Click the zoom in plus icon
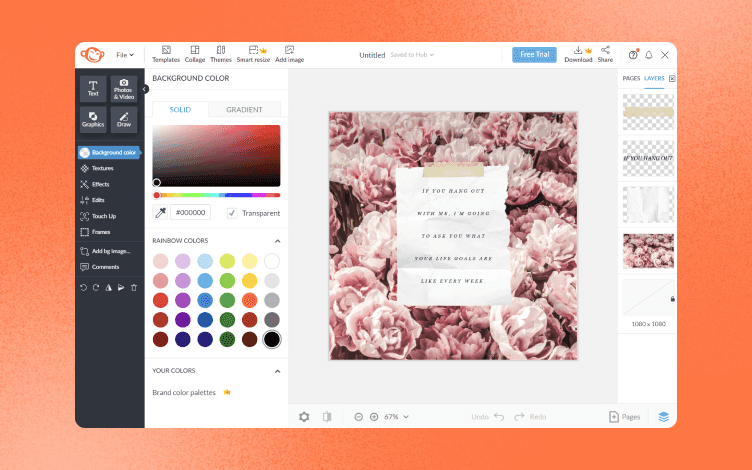This screenshot has height=470, width=752. (x=374, y=417)
